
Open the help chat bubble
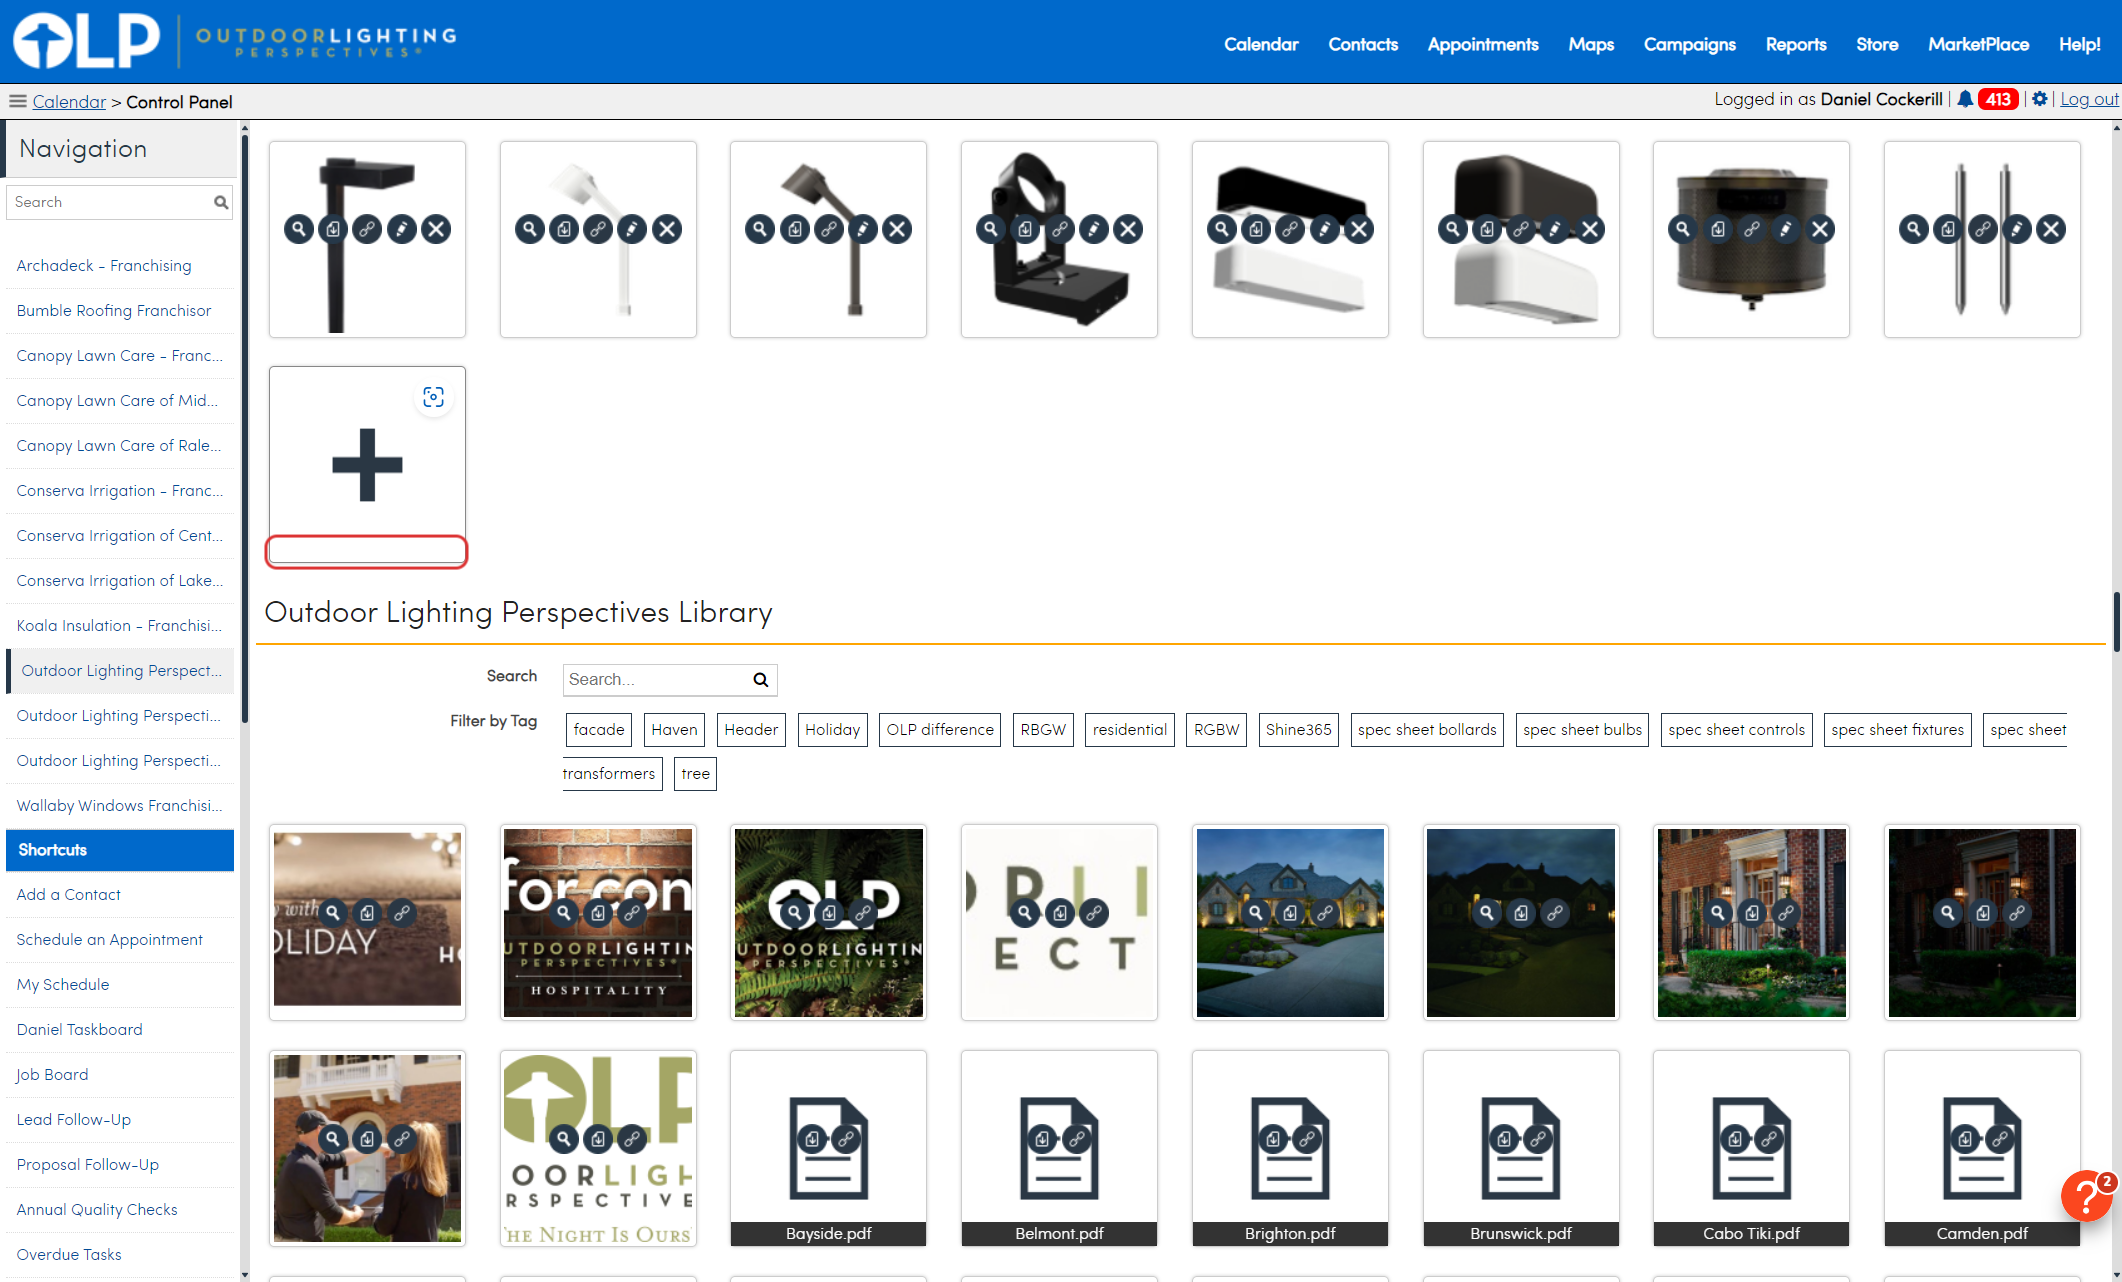tap(2087, 1196)
